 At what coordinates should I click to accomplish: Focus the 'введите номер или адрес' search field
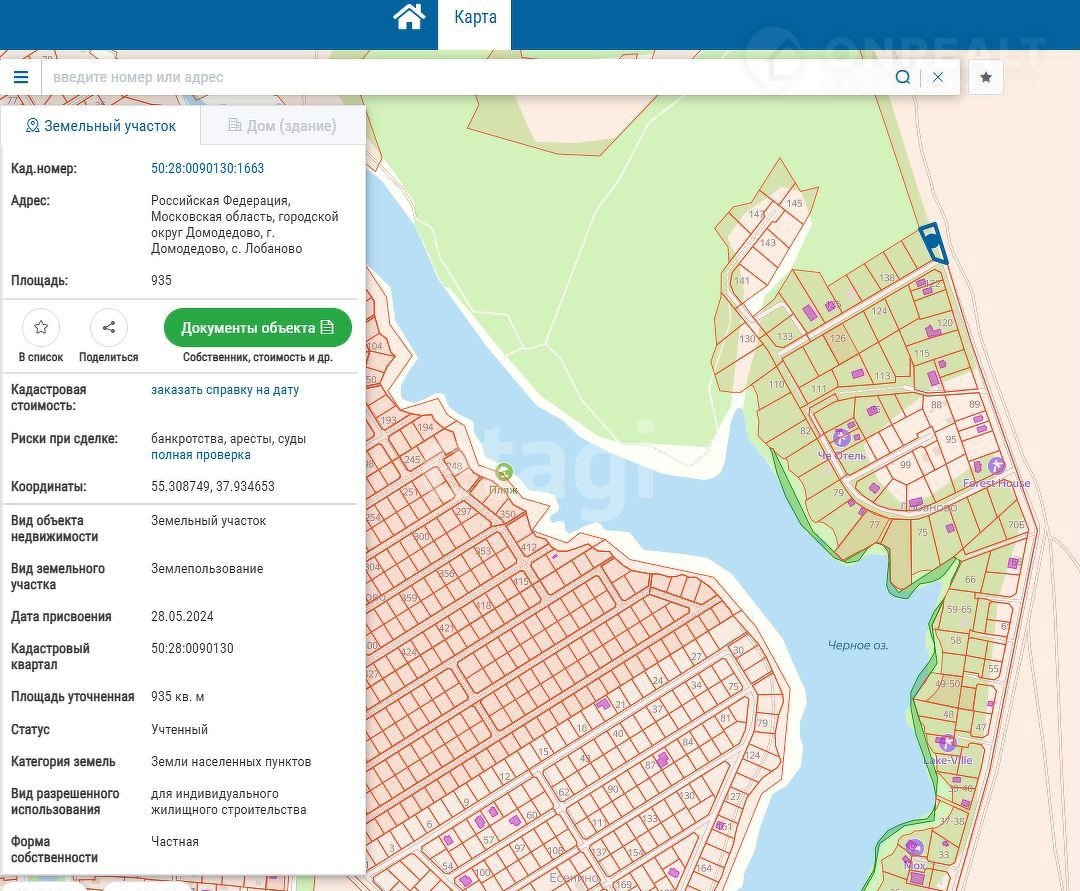click(x=460, y=77)
